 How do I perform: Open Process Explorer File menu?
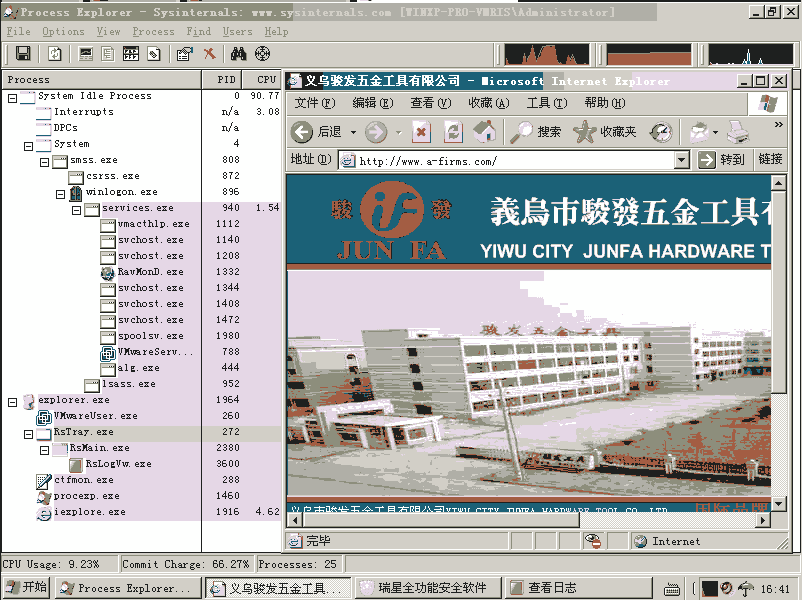(x=18, y=32)
